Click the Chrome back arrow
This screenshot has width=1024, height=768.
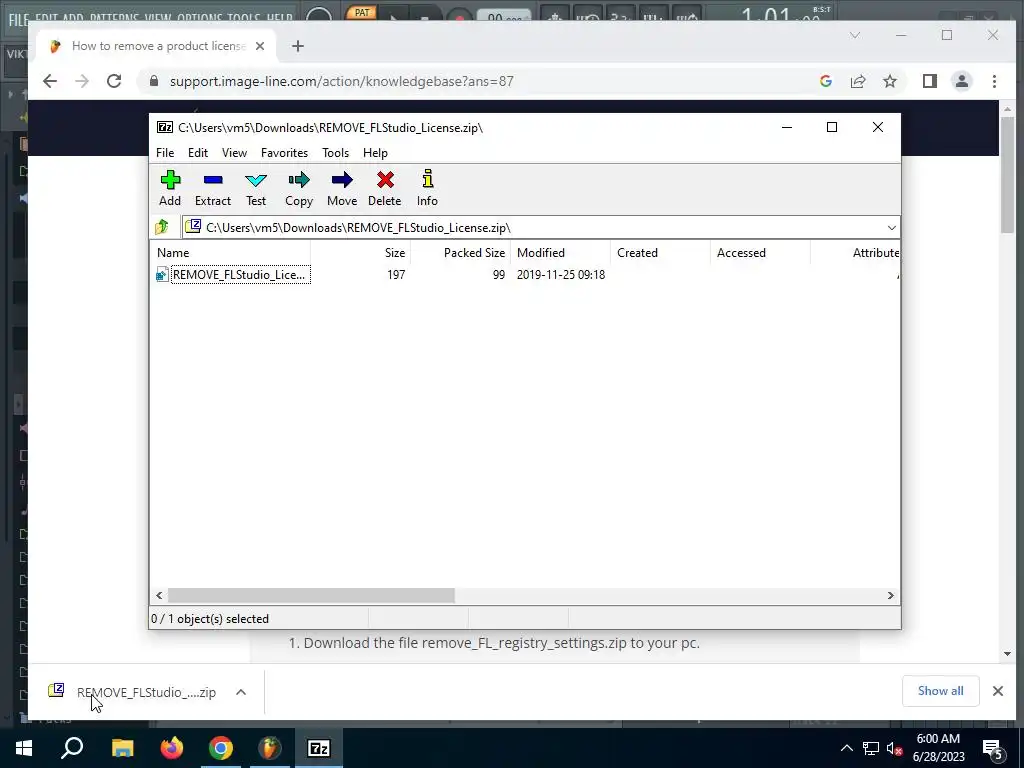(x=50, y=81)
